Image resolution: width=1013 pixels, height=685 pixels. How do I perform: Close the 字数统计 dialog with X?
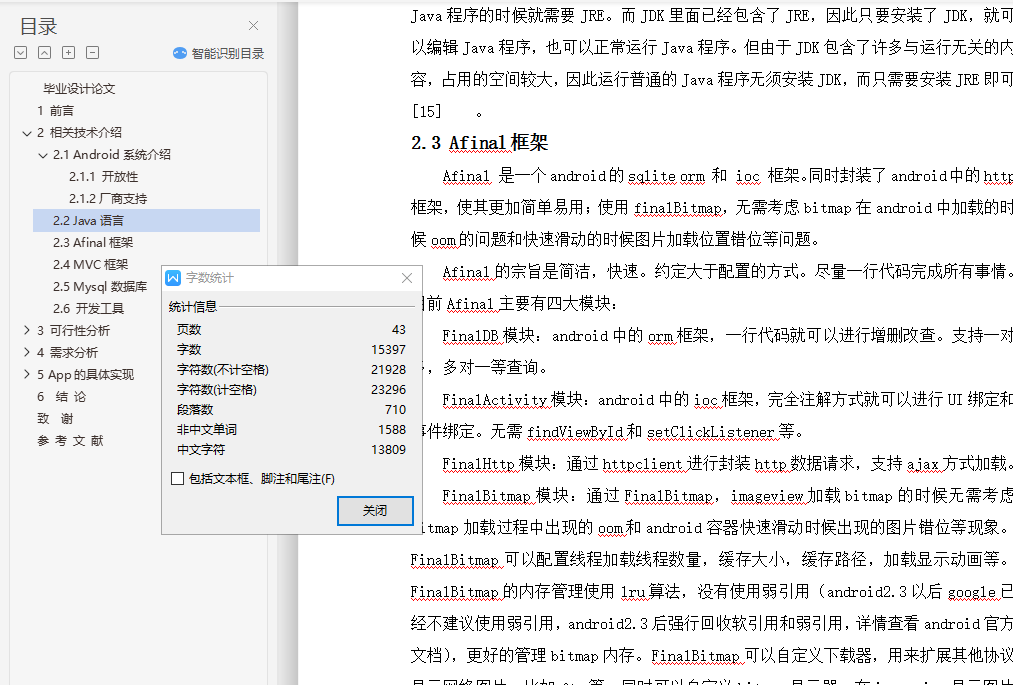pos(406,278)
